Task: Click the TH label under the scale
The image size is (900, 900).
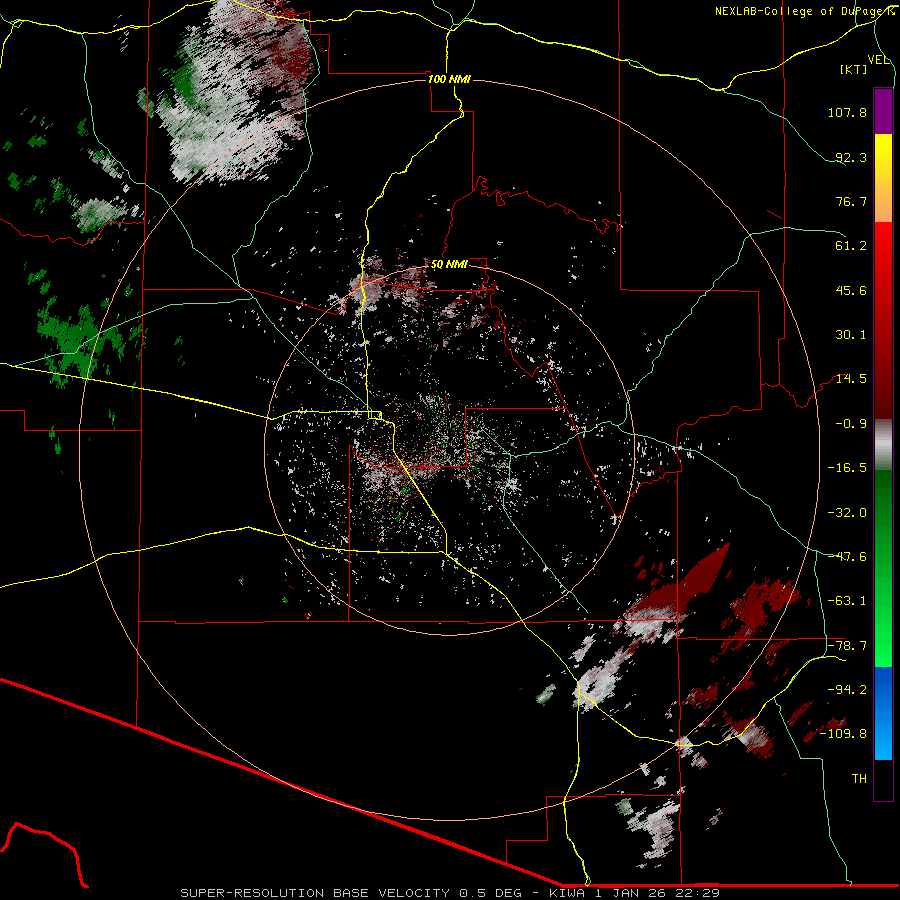Action: 859,779
